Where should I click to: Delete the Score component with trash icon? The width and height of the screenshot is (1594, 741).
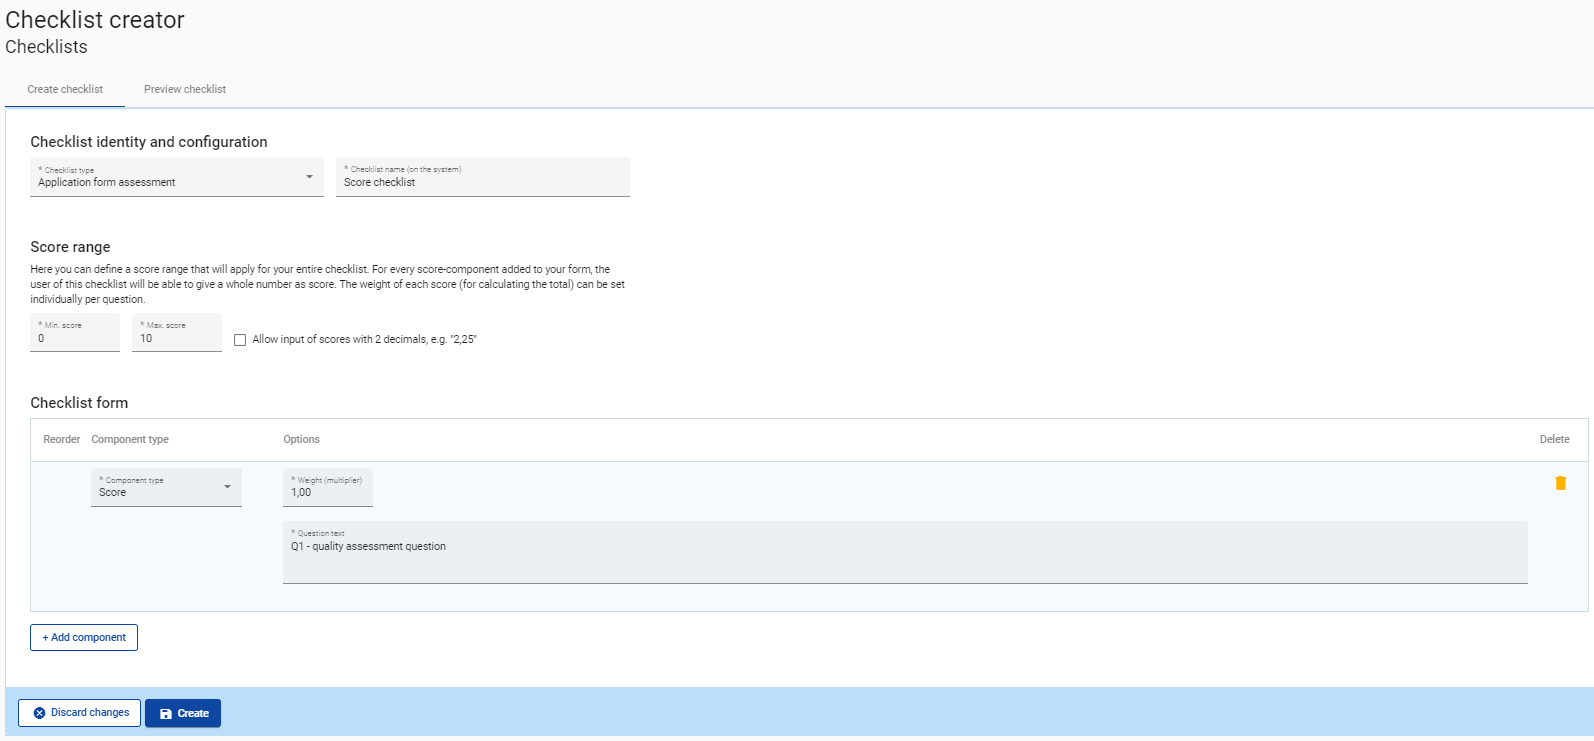coord(1559,483)
